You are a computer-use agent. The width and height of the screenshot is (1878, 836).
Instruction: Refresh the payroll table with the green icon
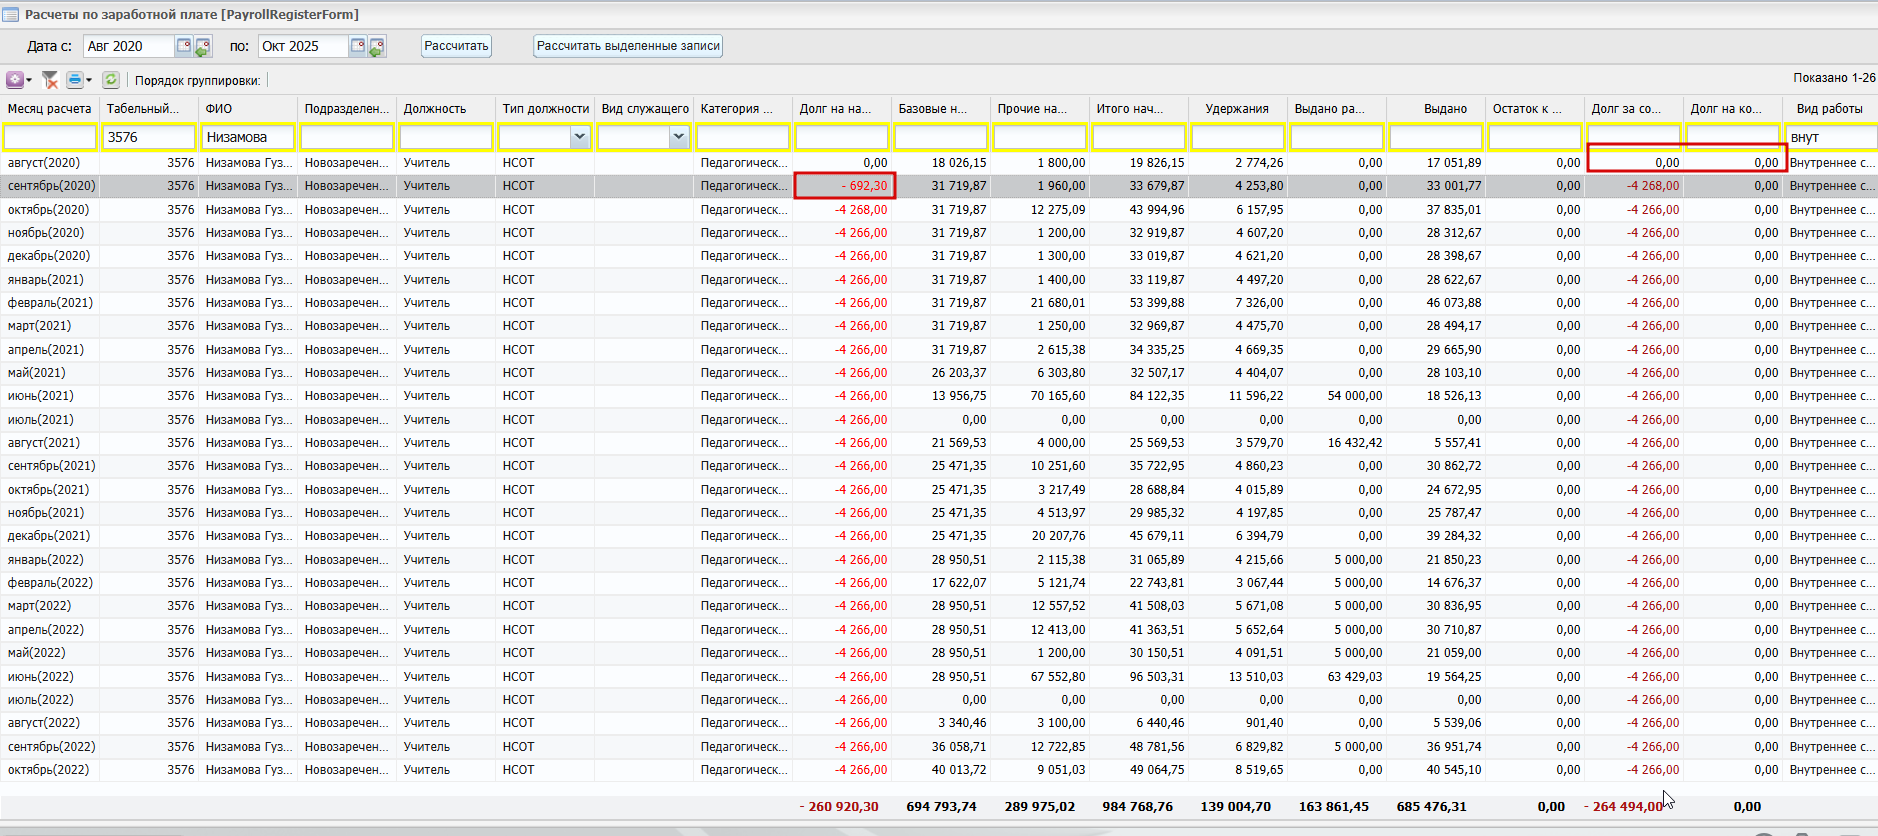click(x=111, y=80)
